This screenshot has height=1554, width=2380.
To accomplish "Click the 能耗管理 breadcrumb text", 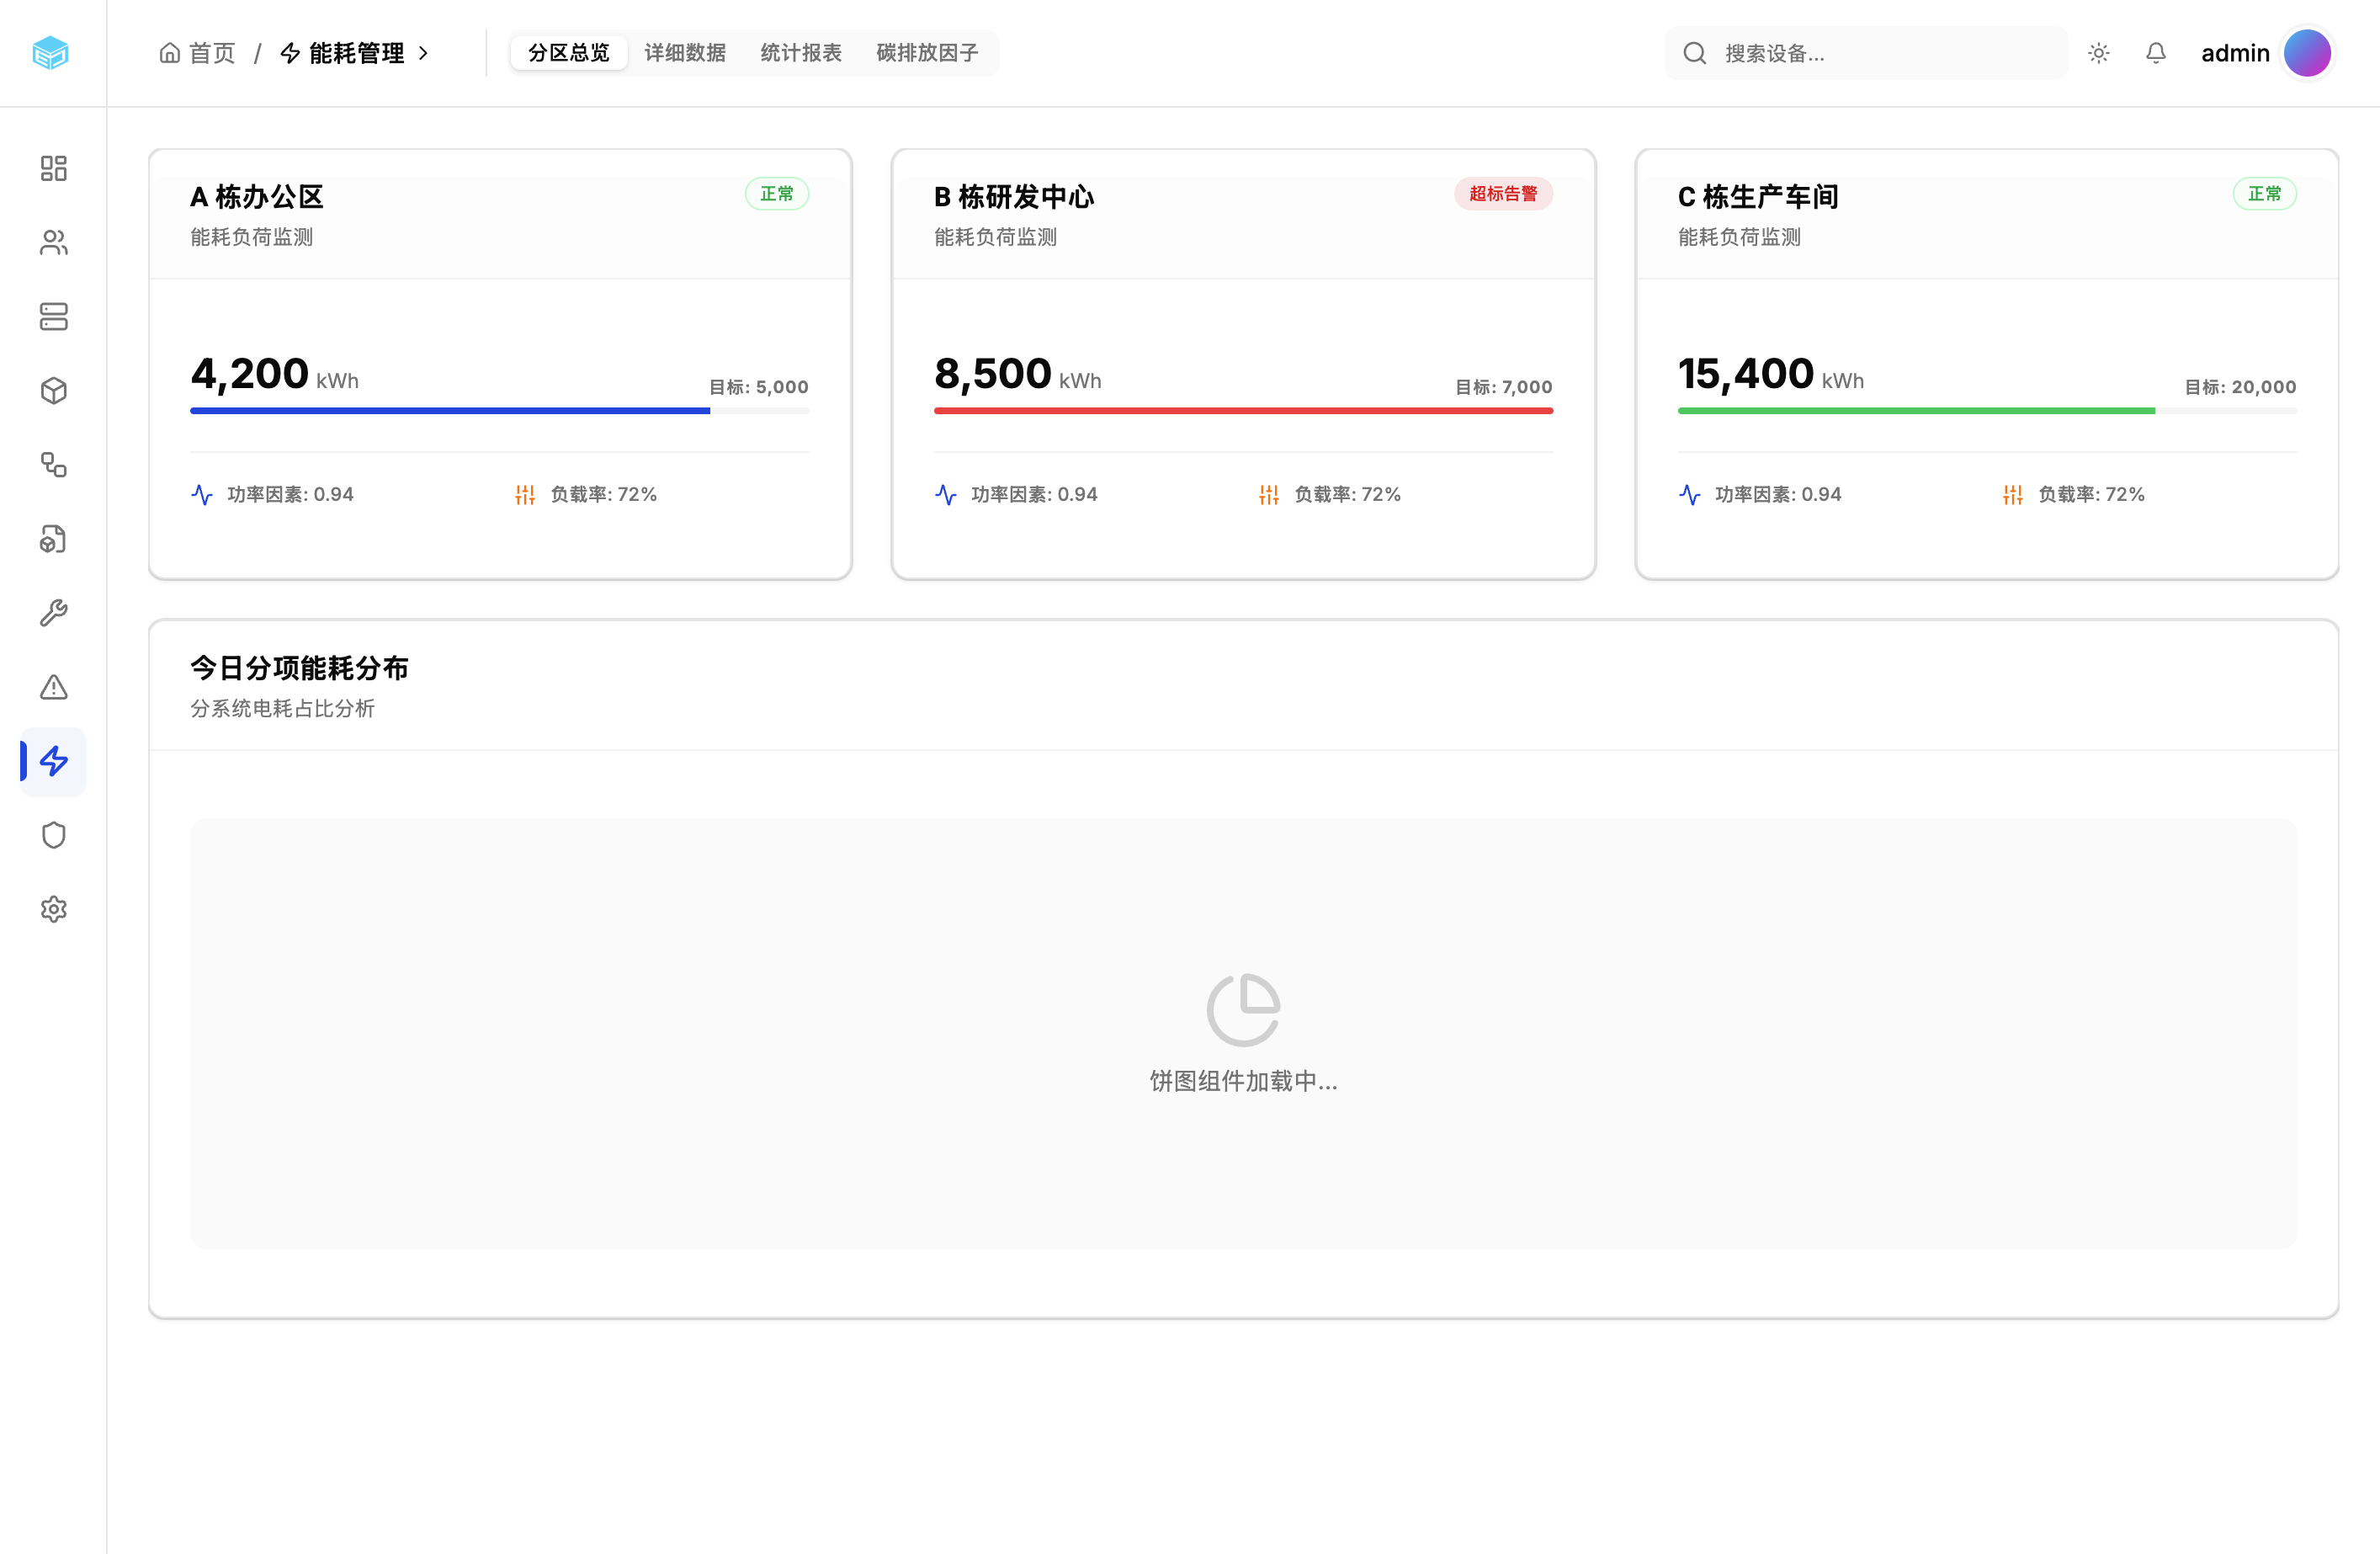I will [357, 53].
